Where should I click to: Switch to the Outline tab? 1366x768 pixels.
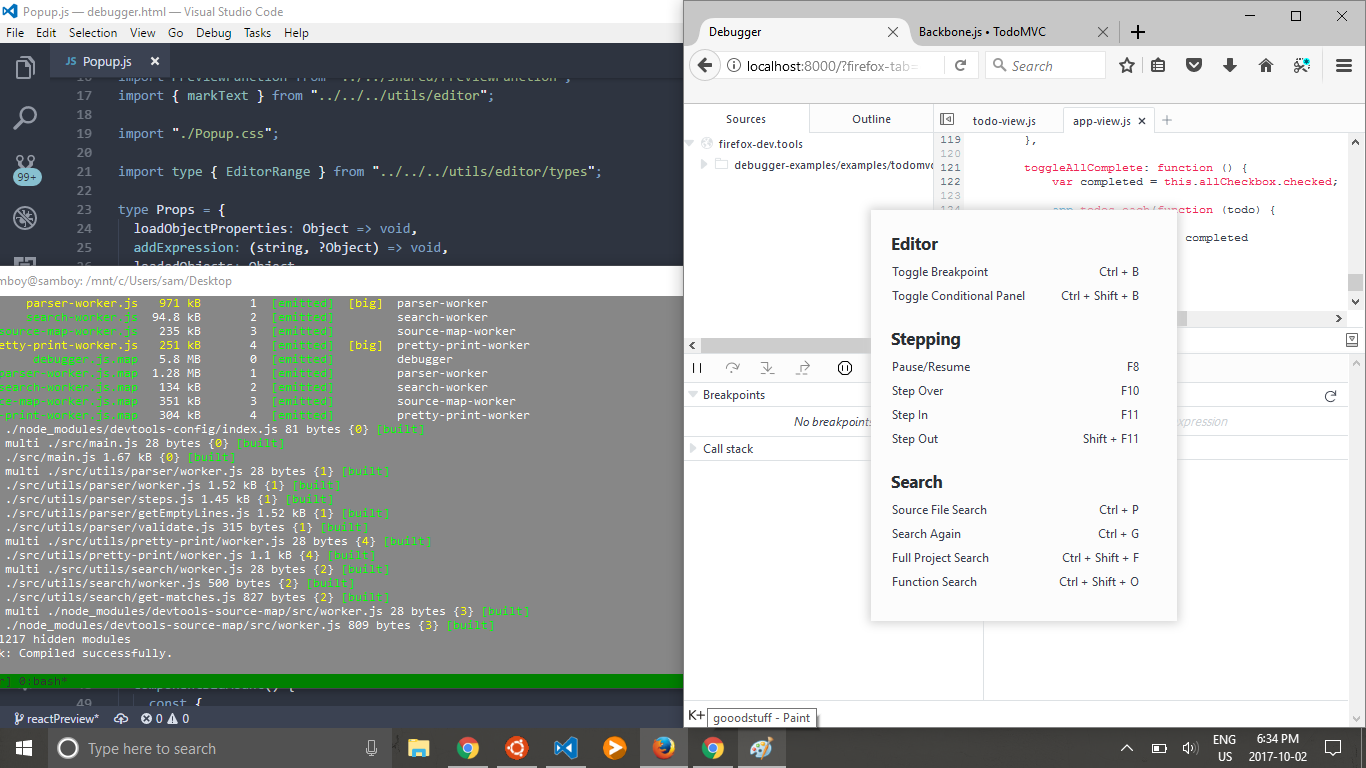(871, 119)
